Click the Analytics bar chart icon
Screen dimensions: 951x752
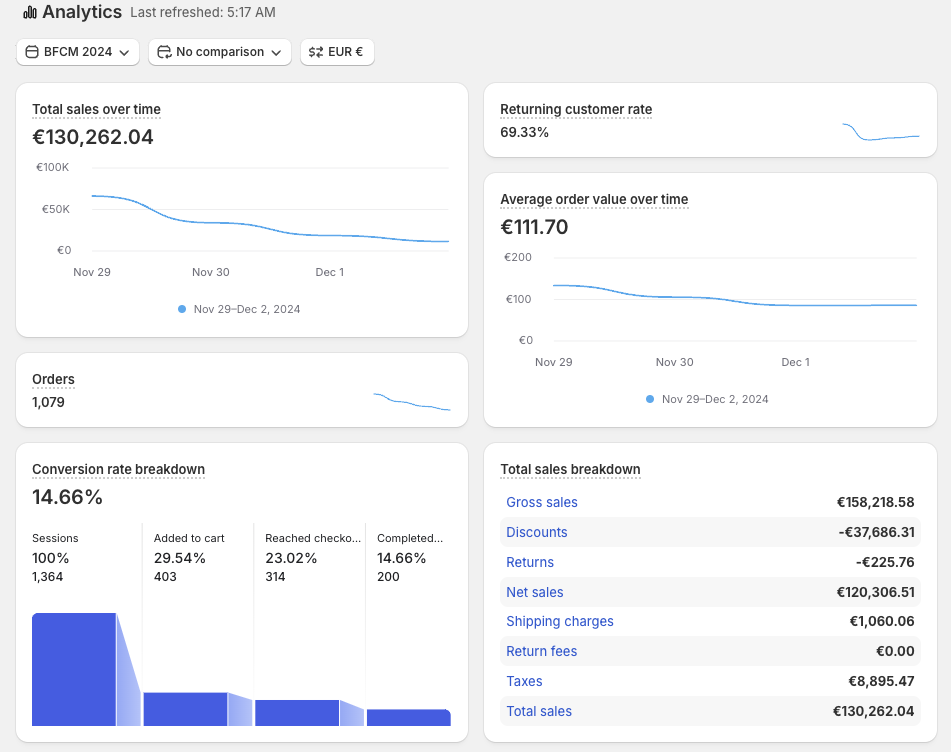pos(30,12)
